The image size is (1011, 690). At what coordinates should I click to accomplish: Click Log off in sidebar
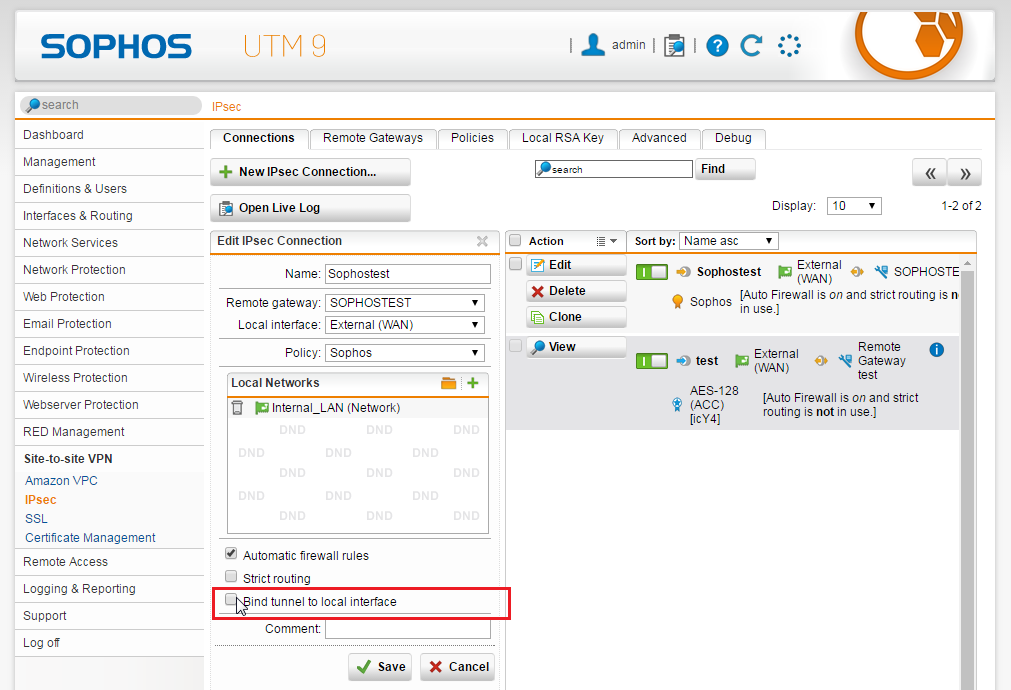click(41, 643)
